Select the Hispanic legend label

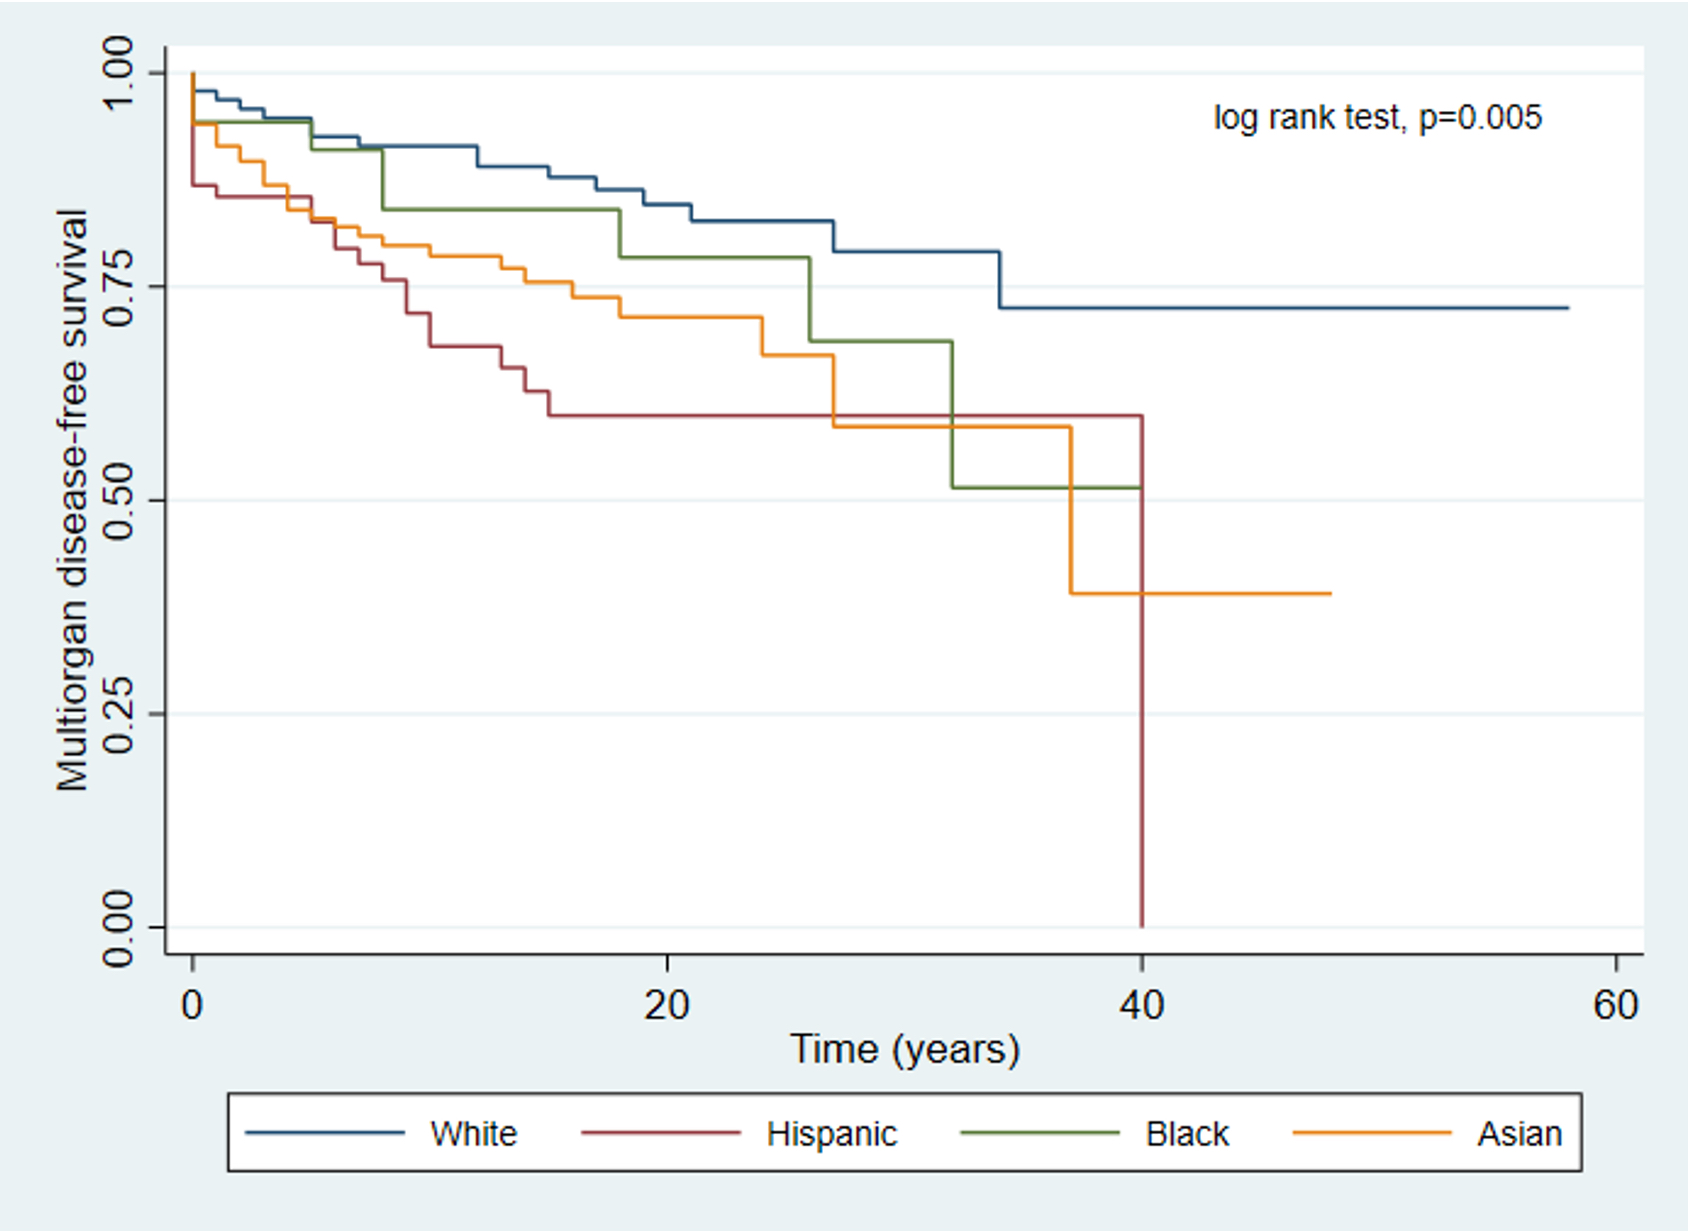point(832,1134)
